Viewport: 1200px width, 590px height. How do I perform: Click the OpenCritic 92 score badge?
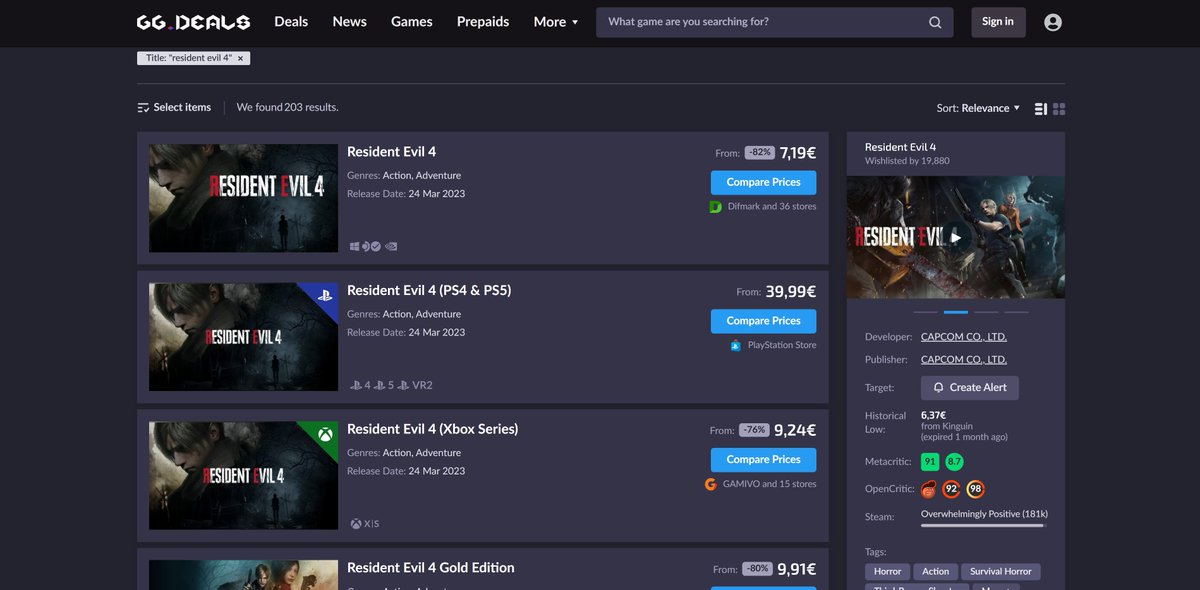(x=952, y=490)
